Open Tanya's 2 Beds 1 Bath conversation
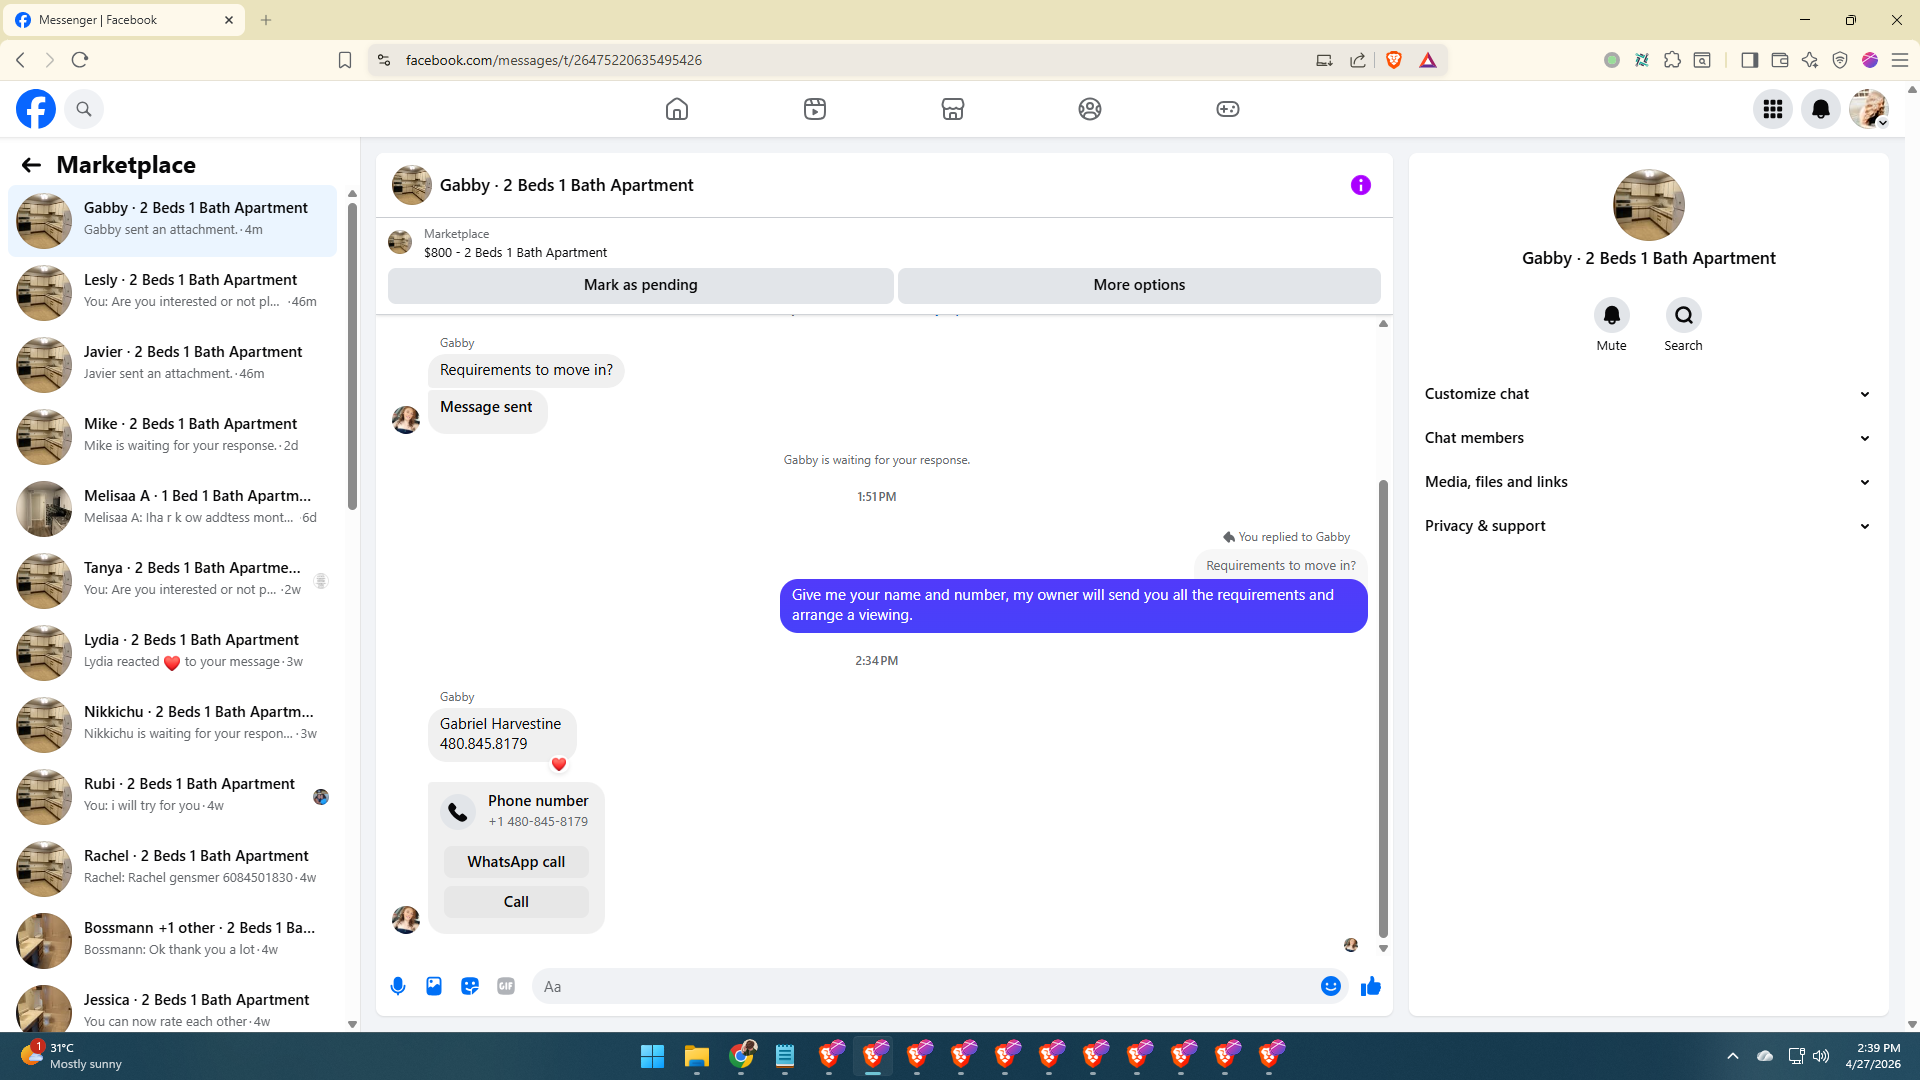 (x=172, y=580)
